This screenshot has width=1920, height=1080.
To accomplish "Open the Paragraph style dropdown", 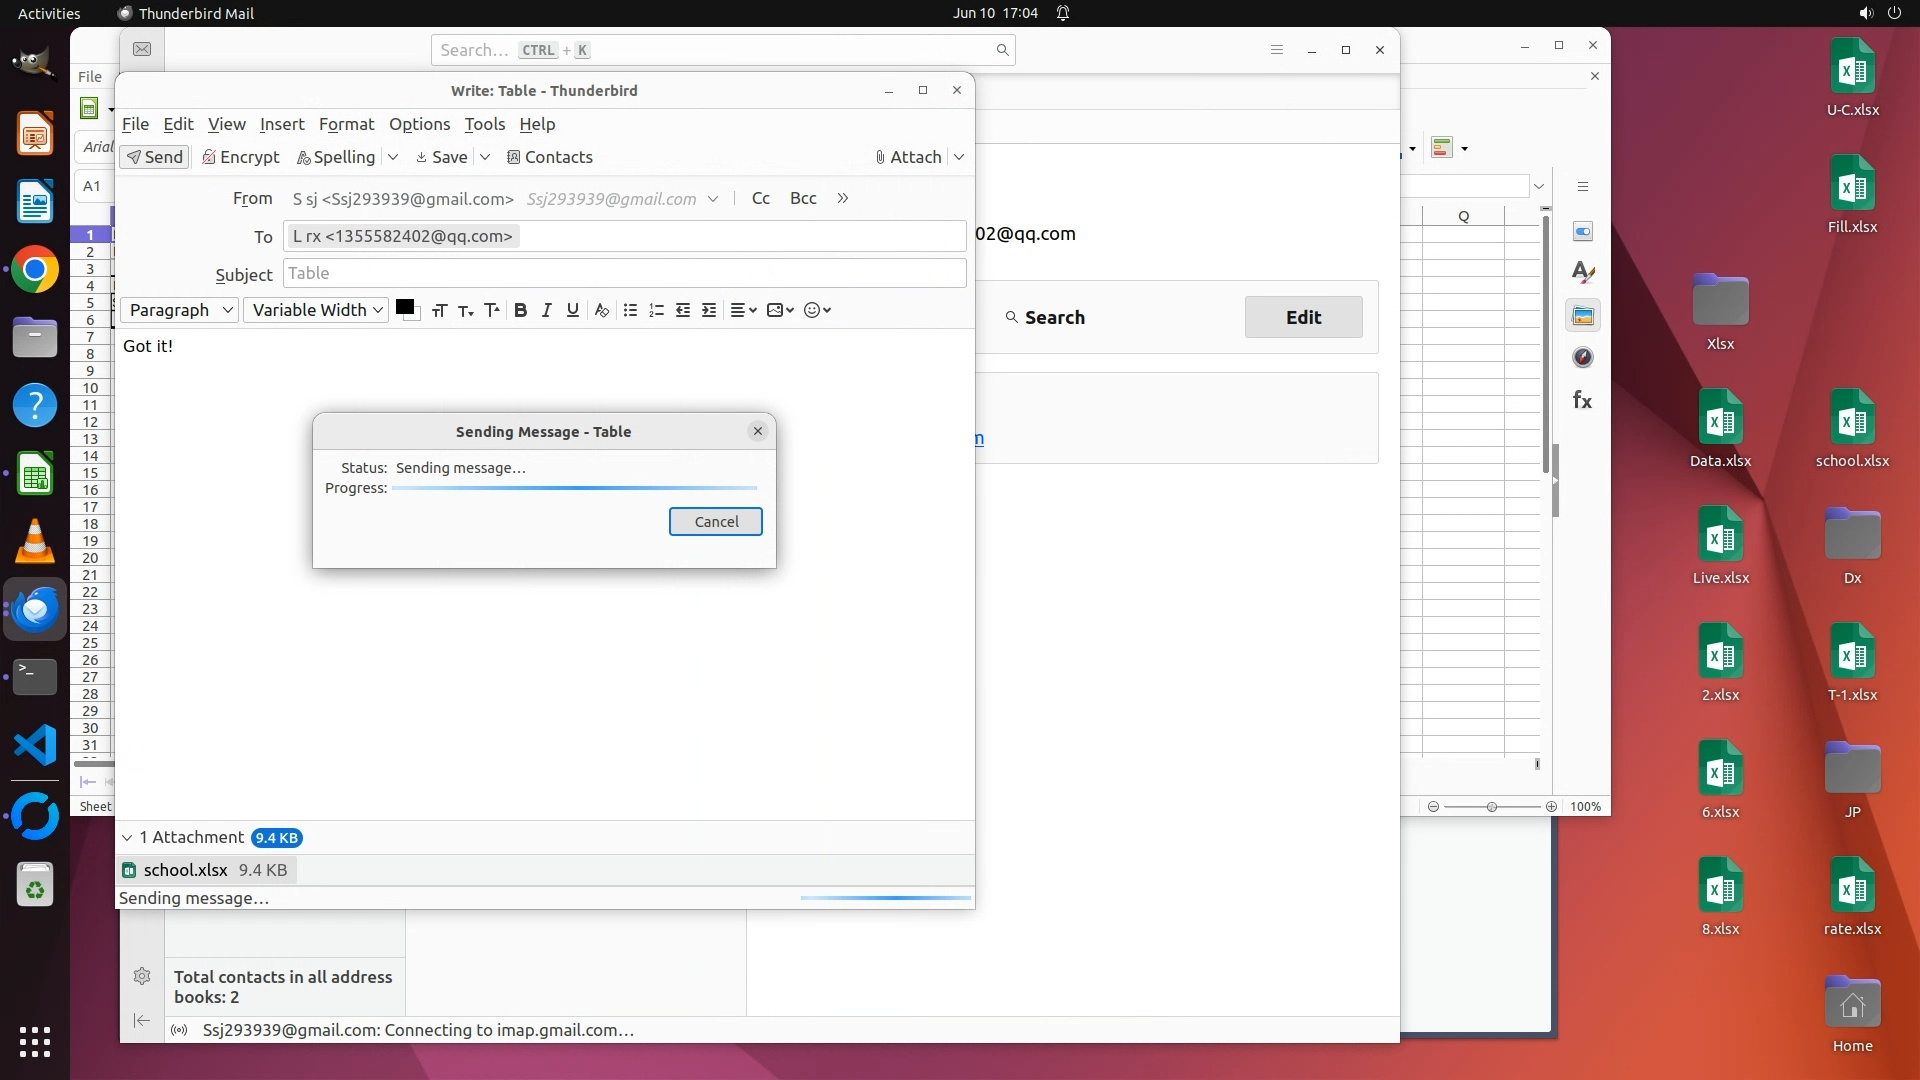I will (x=180, y=310).
